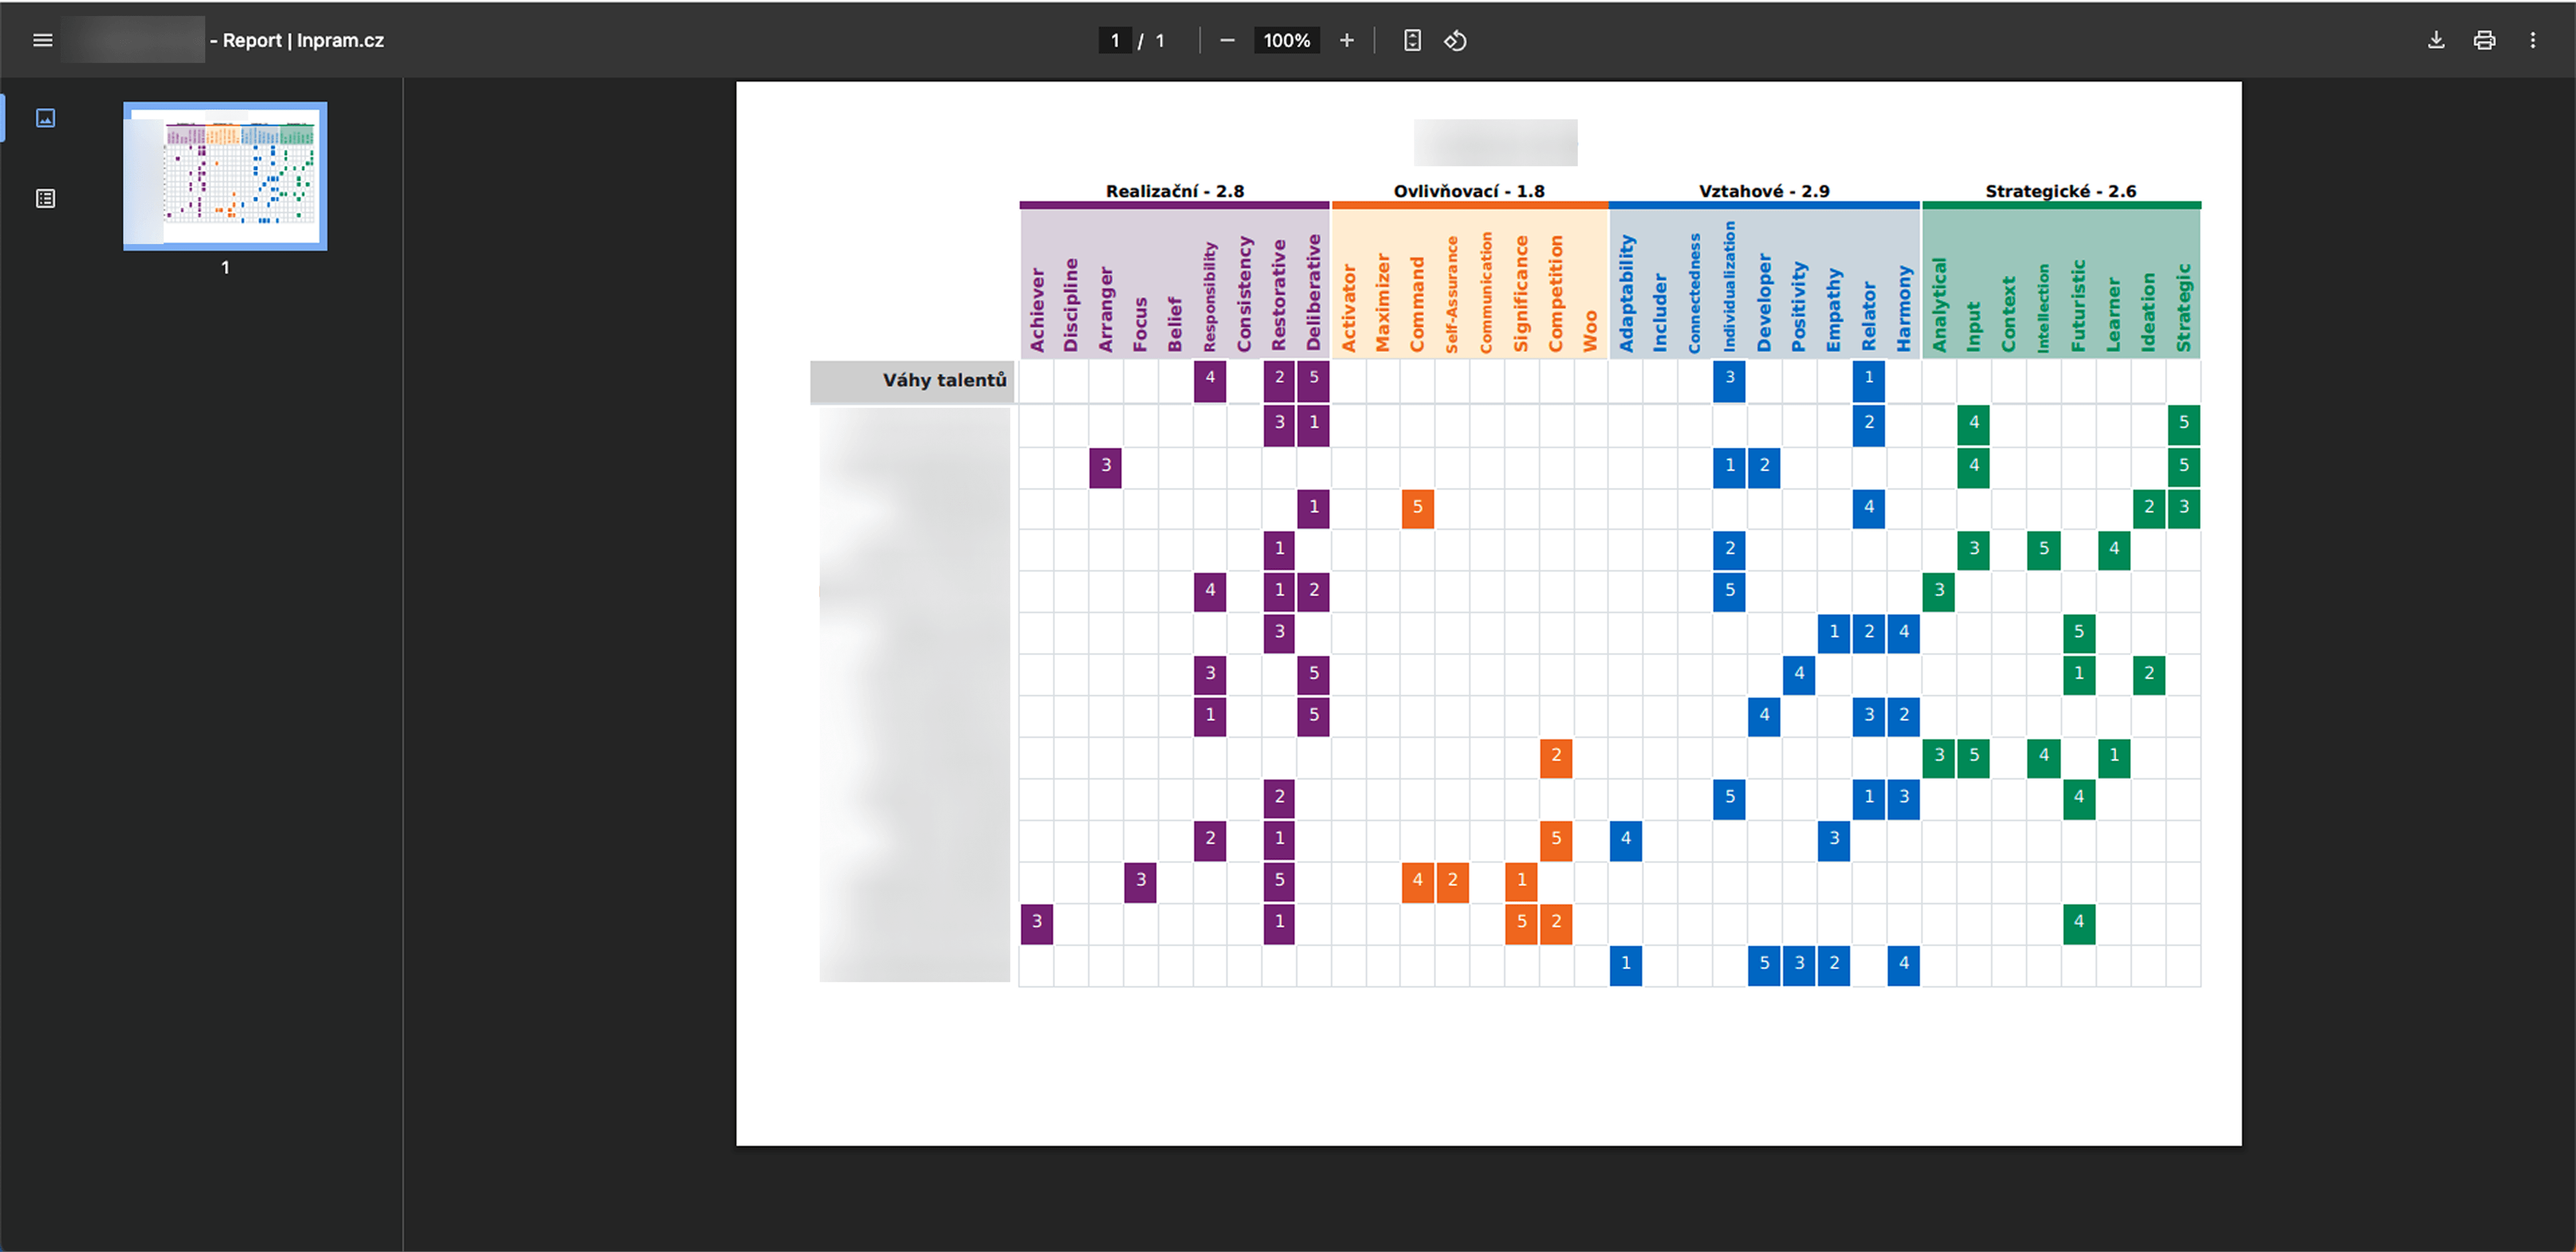
Task: Click the zoom out minus icon
Action: (1227, 40)
